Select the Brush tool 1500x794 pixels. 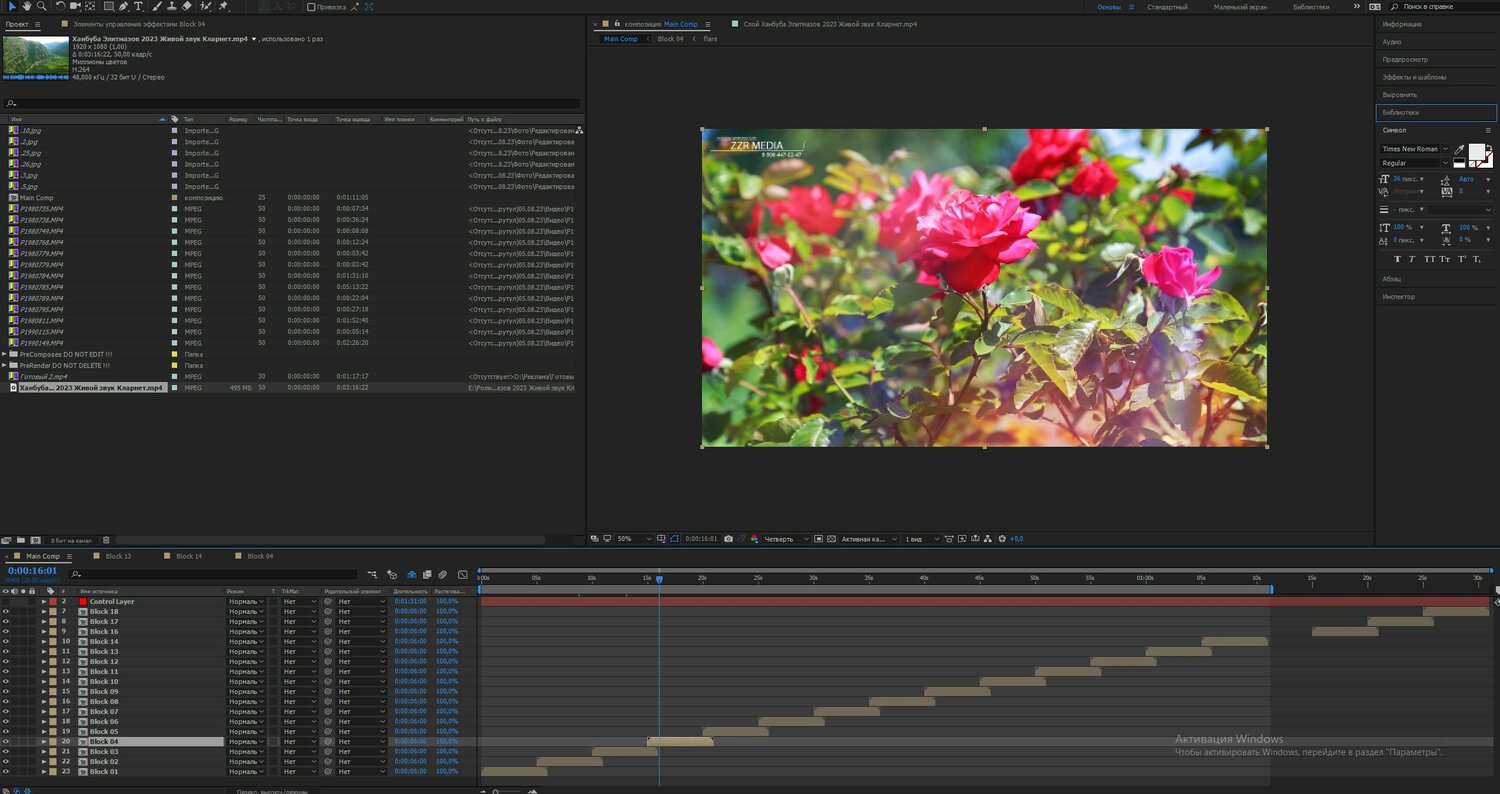pos(157,6)
